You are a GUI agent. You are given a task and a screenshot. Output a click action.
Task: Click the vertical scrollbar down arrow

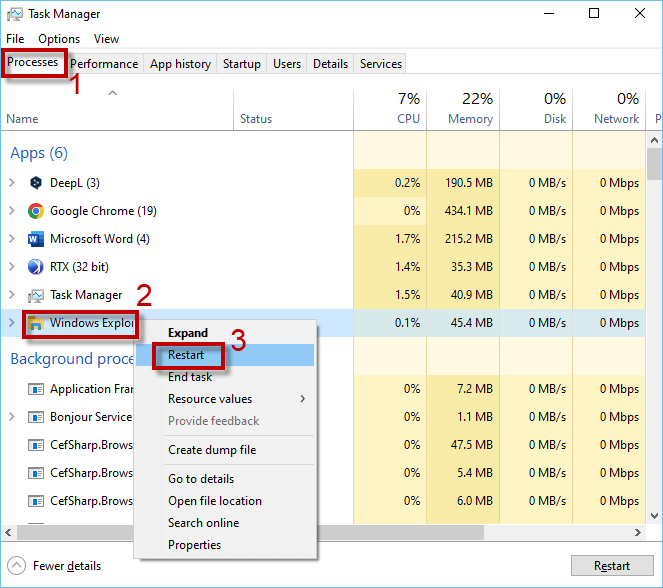654,516
